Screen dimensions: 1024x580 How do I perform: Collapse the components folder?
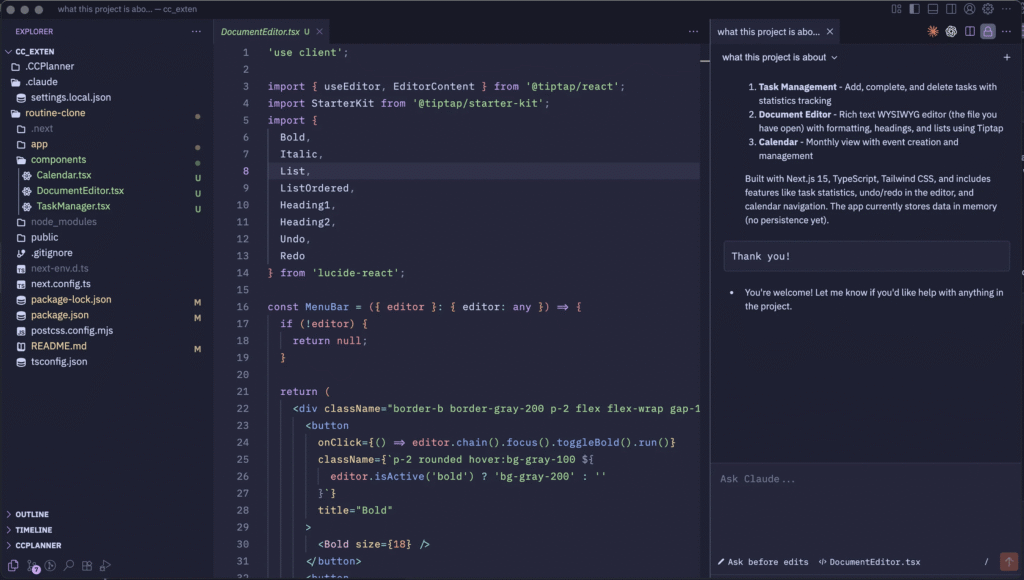point(58,159)
